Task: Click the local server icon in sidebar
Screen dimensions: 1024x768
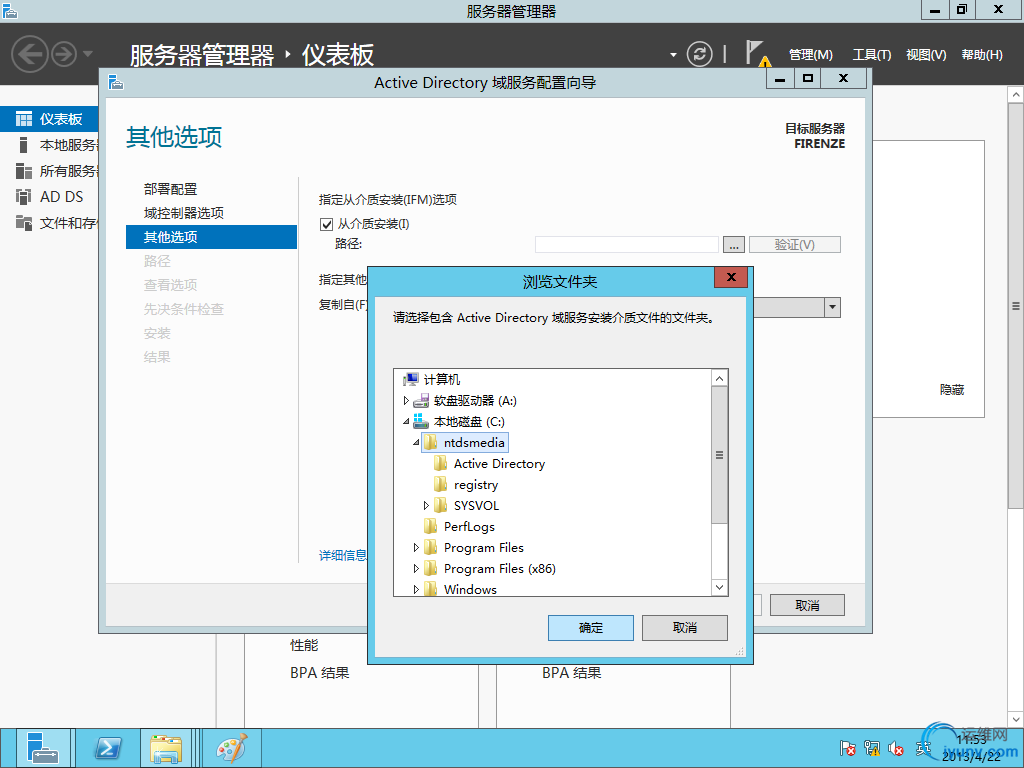Action: coord(24,145)
